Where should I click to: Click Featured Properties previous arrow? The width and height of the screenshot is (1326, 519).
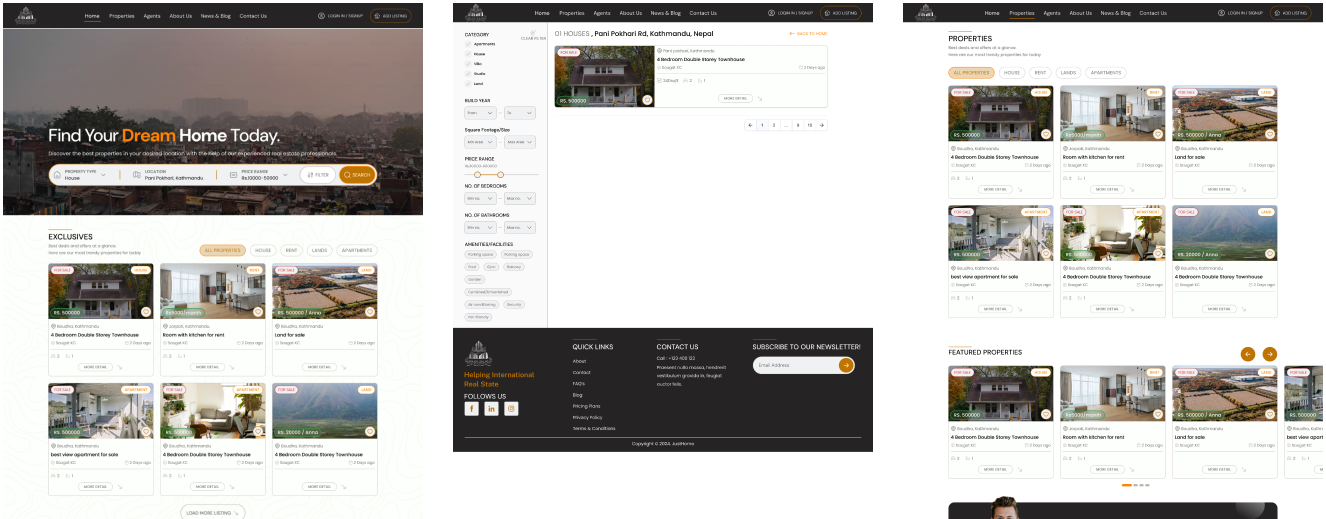tap(1247, 354)
